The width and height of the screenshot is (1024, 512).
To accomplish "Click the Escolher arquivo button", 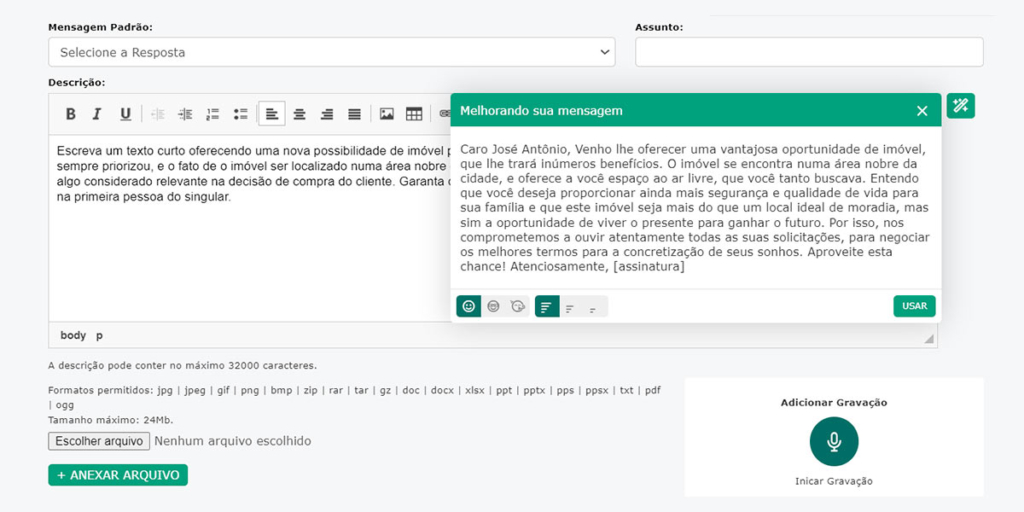I will click(x=99, y=441).
